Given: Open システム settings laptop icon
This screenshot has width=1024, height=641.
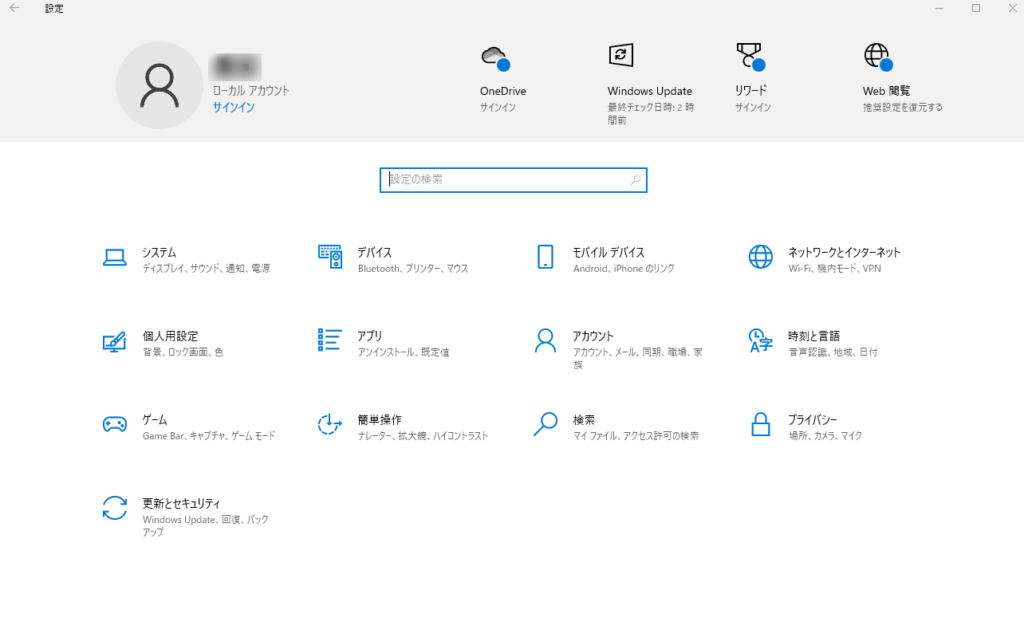Looking at the screenshot, I should point(115,258).
